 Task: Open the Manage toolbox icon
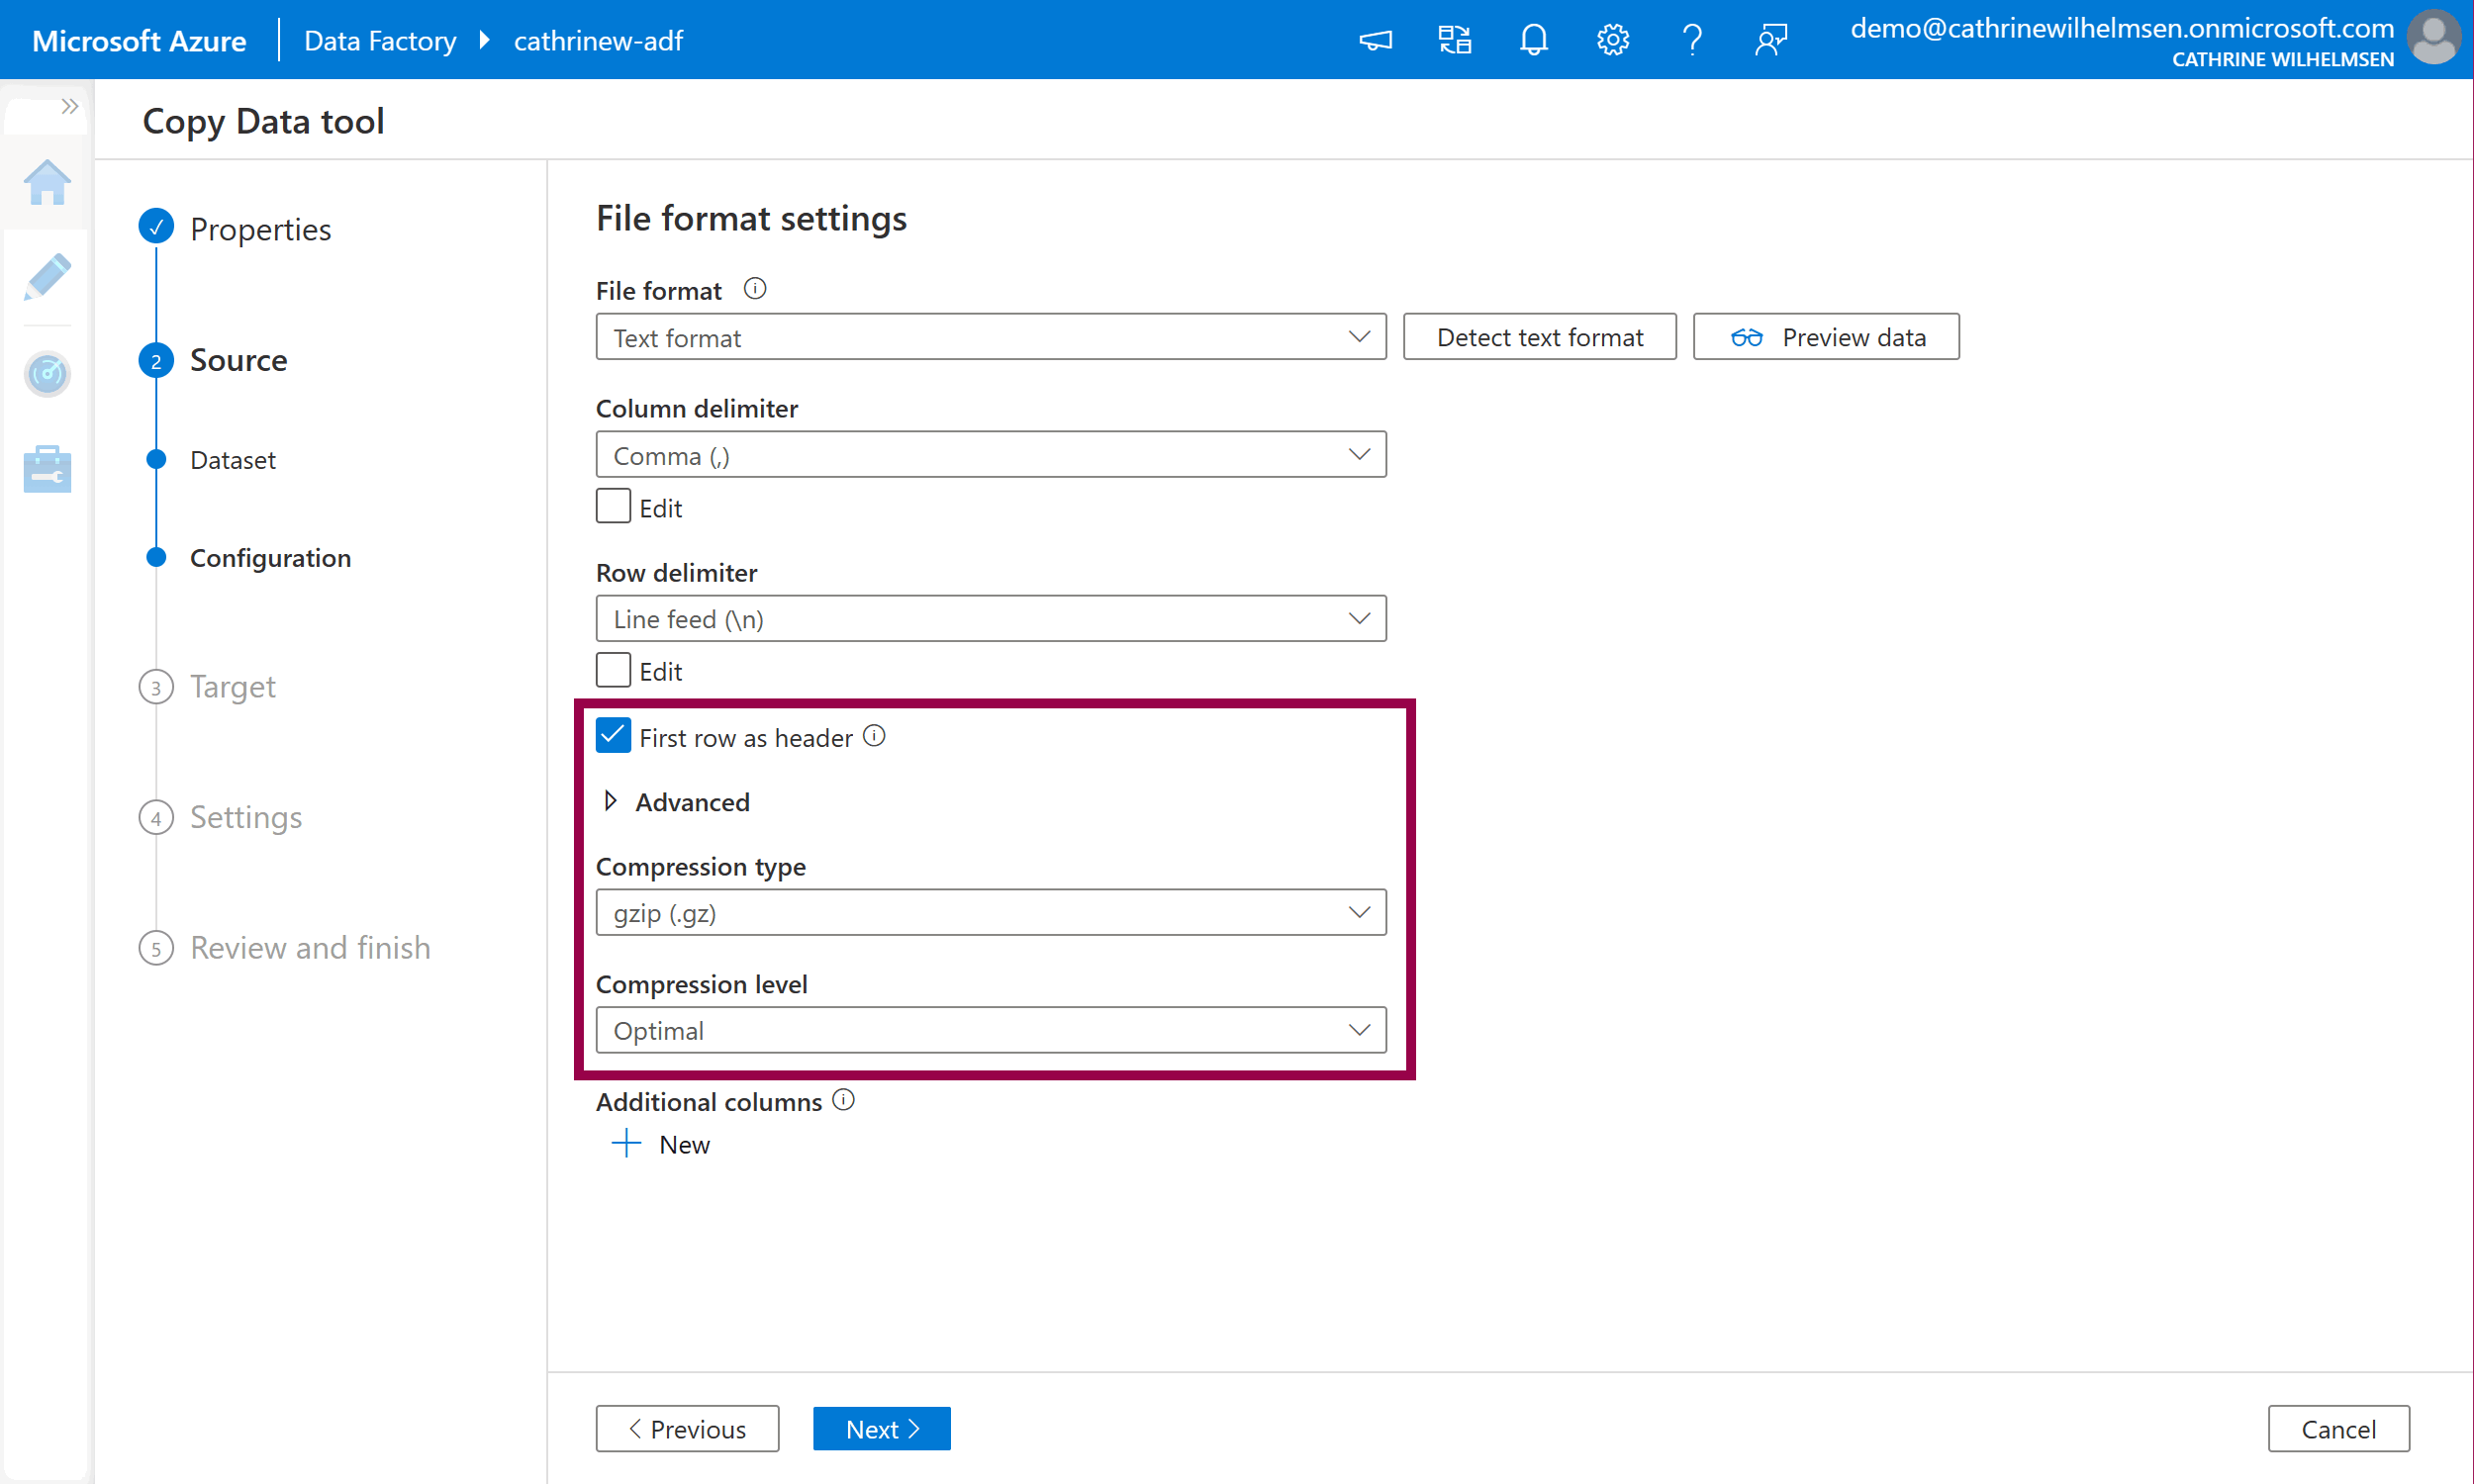(47, 468)
